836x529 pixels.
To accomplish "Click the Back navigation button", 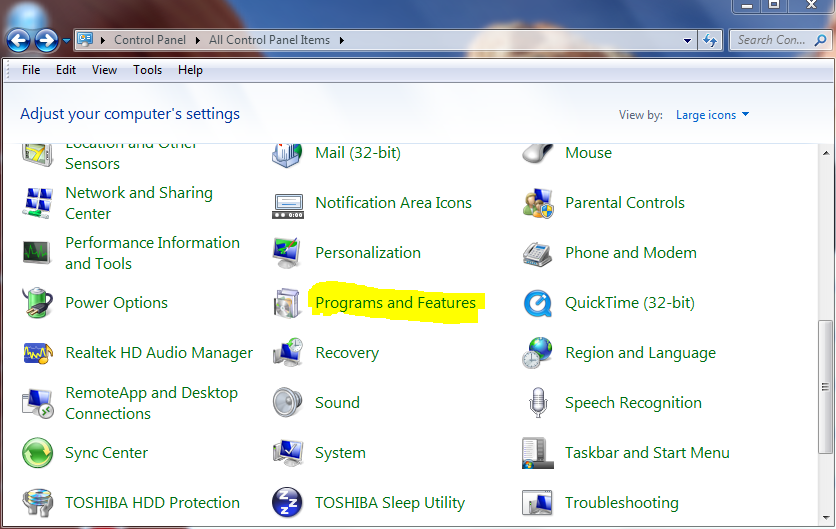I will point(19,40).
